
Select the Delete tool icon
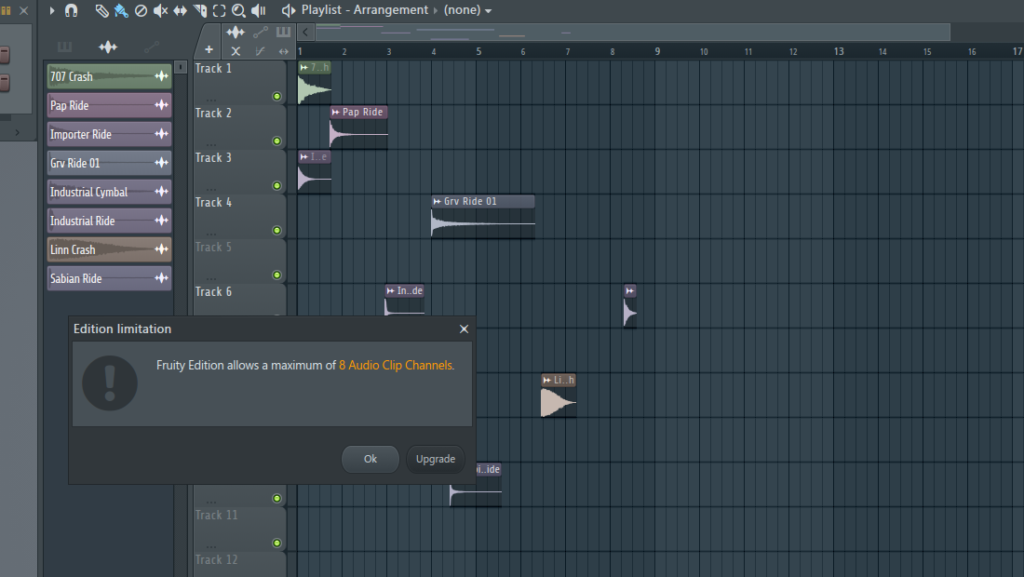(x=141, y=10)
